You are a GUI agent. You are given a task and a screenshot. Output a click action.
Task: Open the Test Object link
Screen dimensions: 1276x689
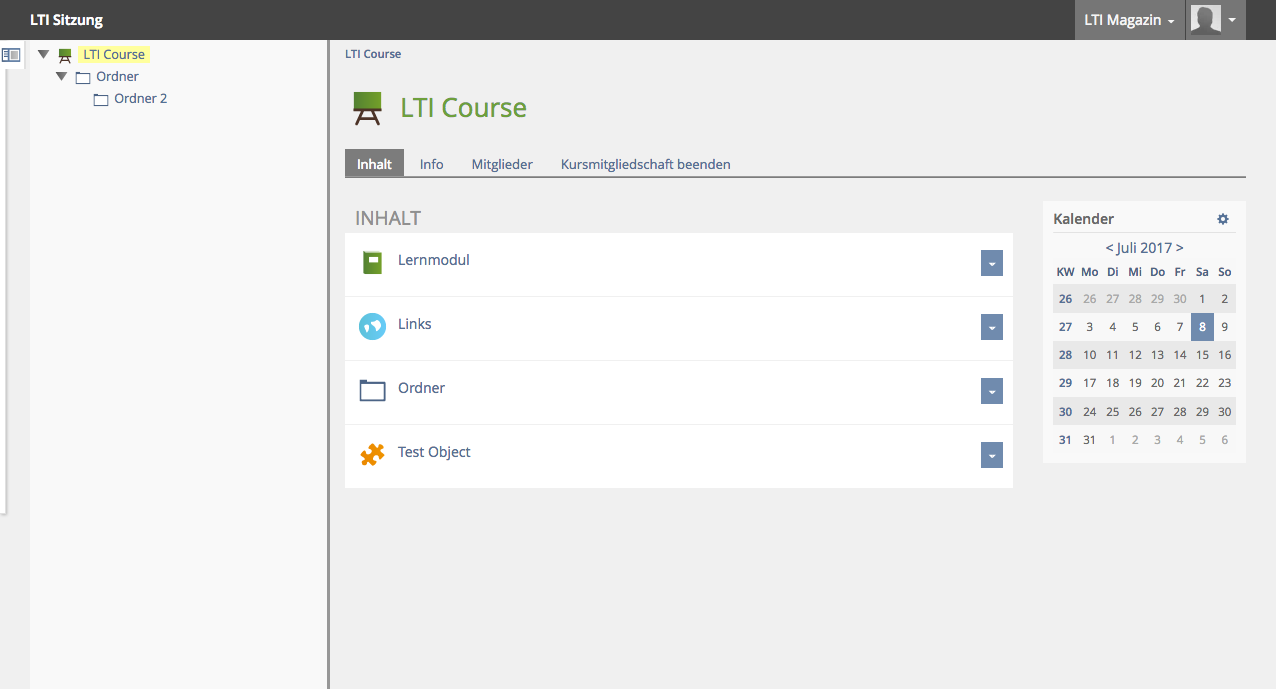[434, 452]
